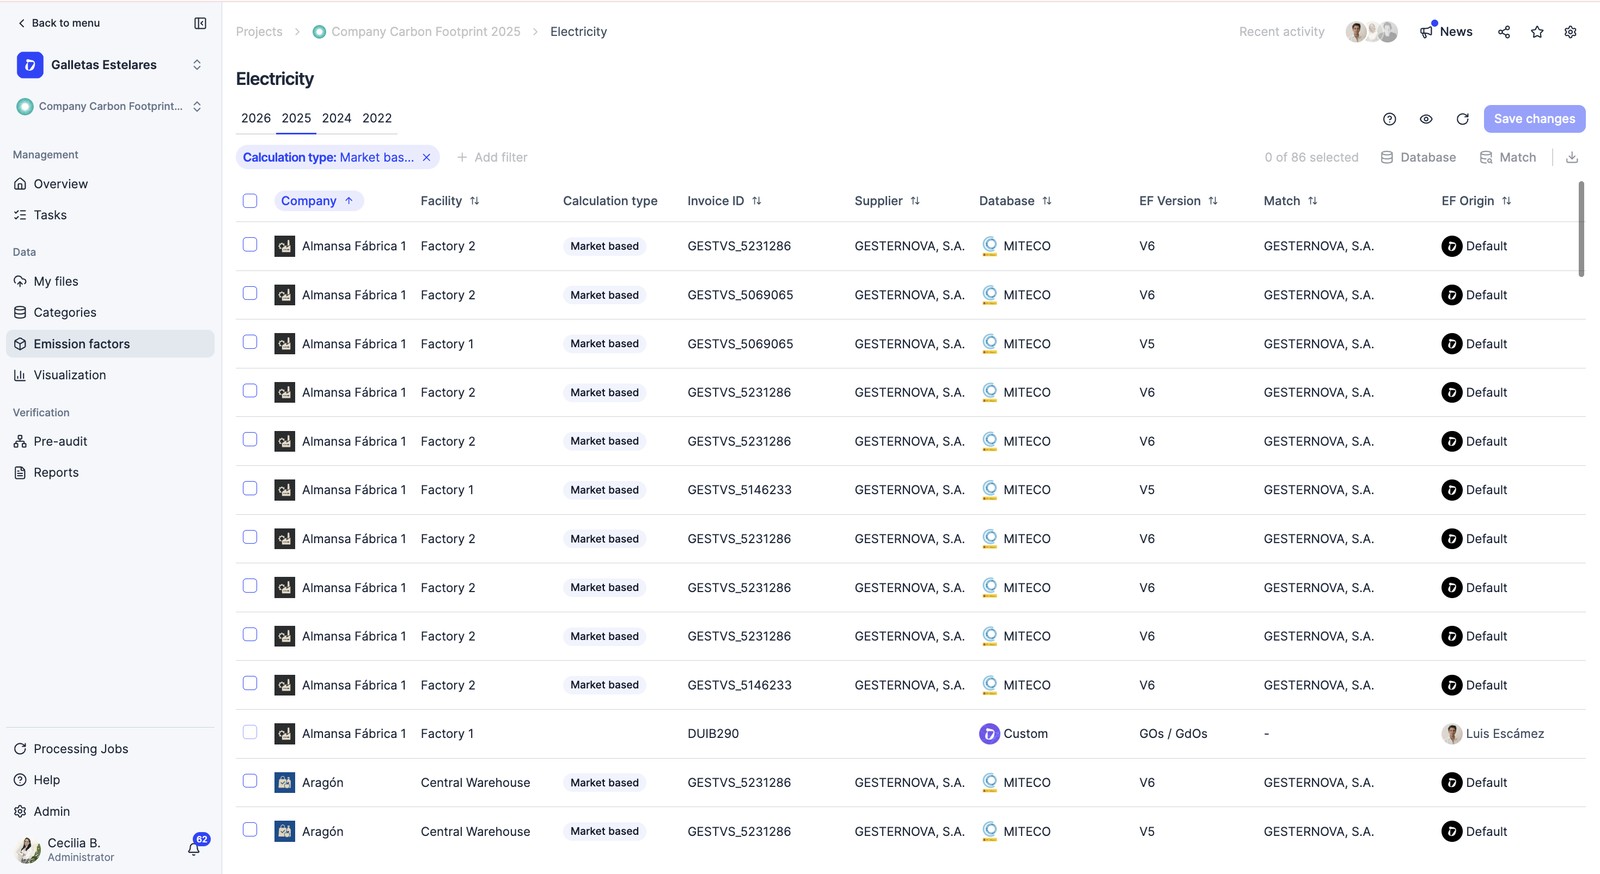Image resolution: width=1600 pixels, height=874 pixels.
Task: Check GESTVS_5146233 Factory 2 row
Action: 250,684
